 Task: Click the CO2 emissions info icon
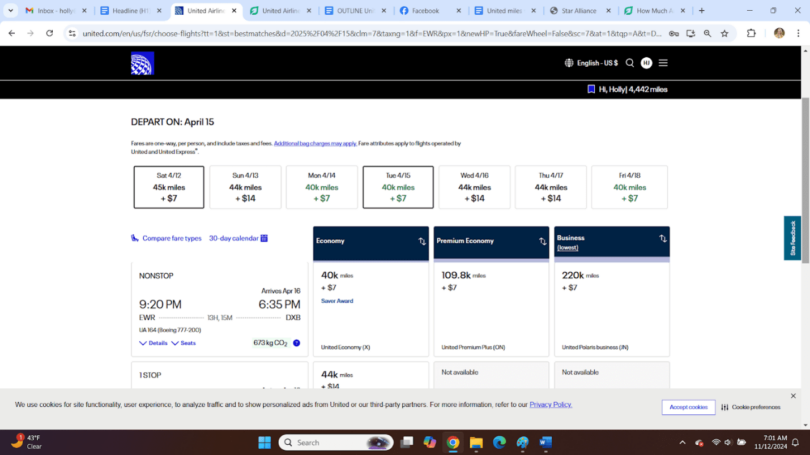coord(296,343)
